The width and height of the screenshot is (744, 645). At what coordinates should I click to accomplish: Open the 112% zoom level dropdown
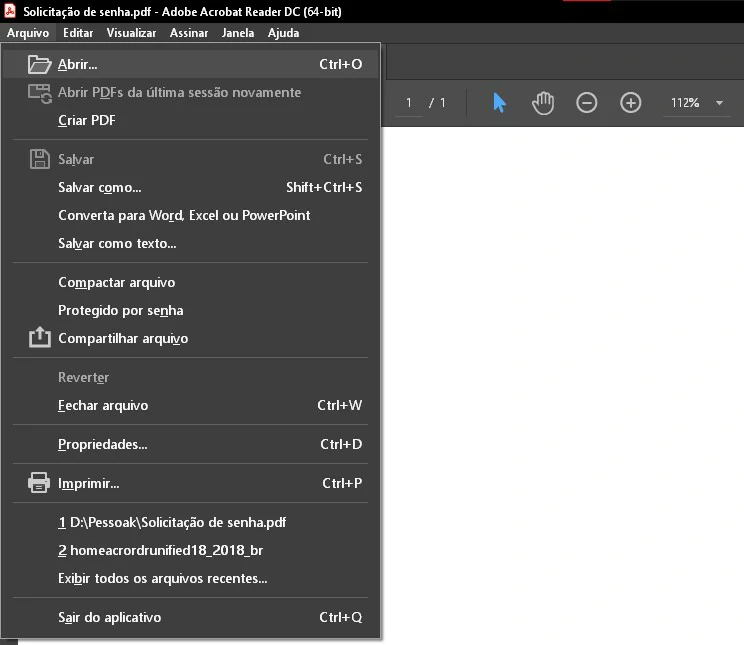(x=719, y=103)
